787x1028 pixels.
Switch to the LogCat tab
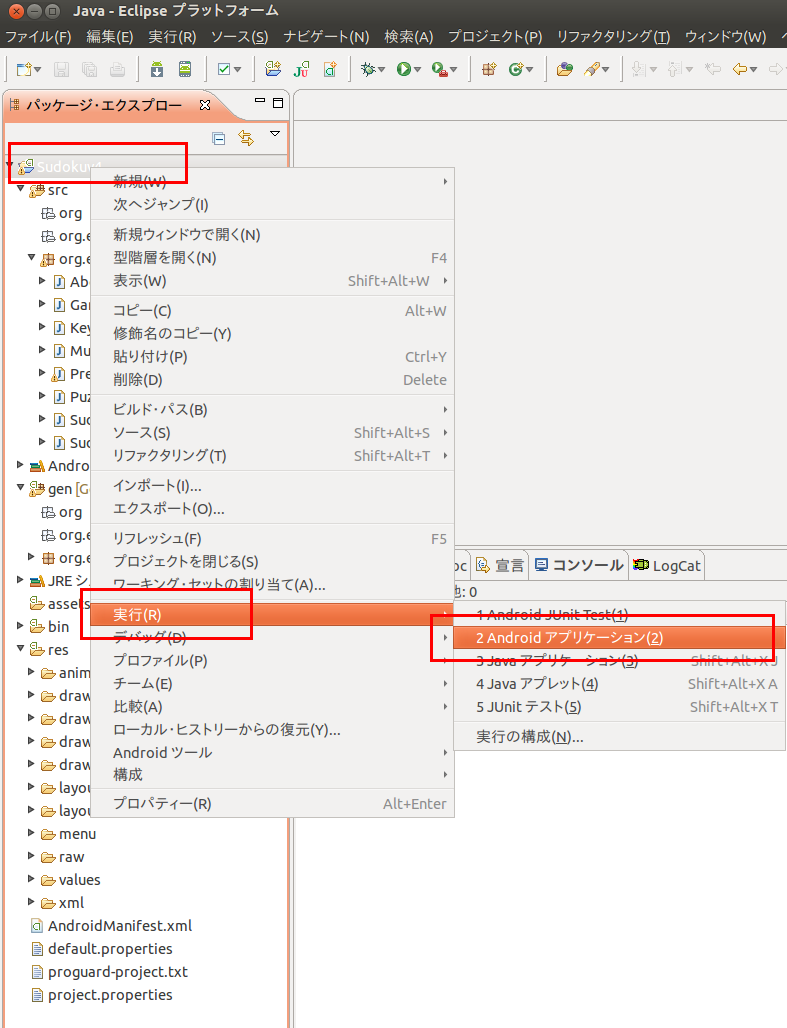click(667, 565)
